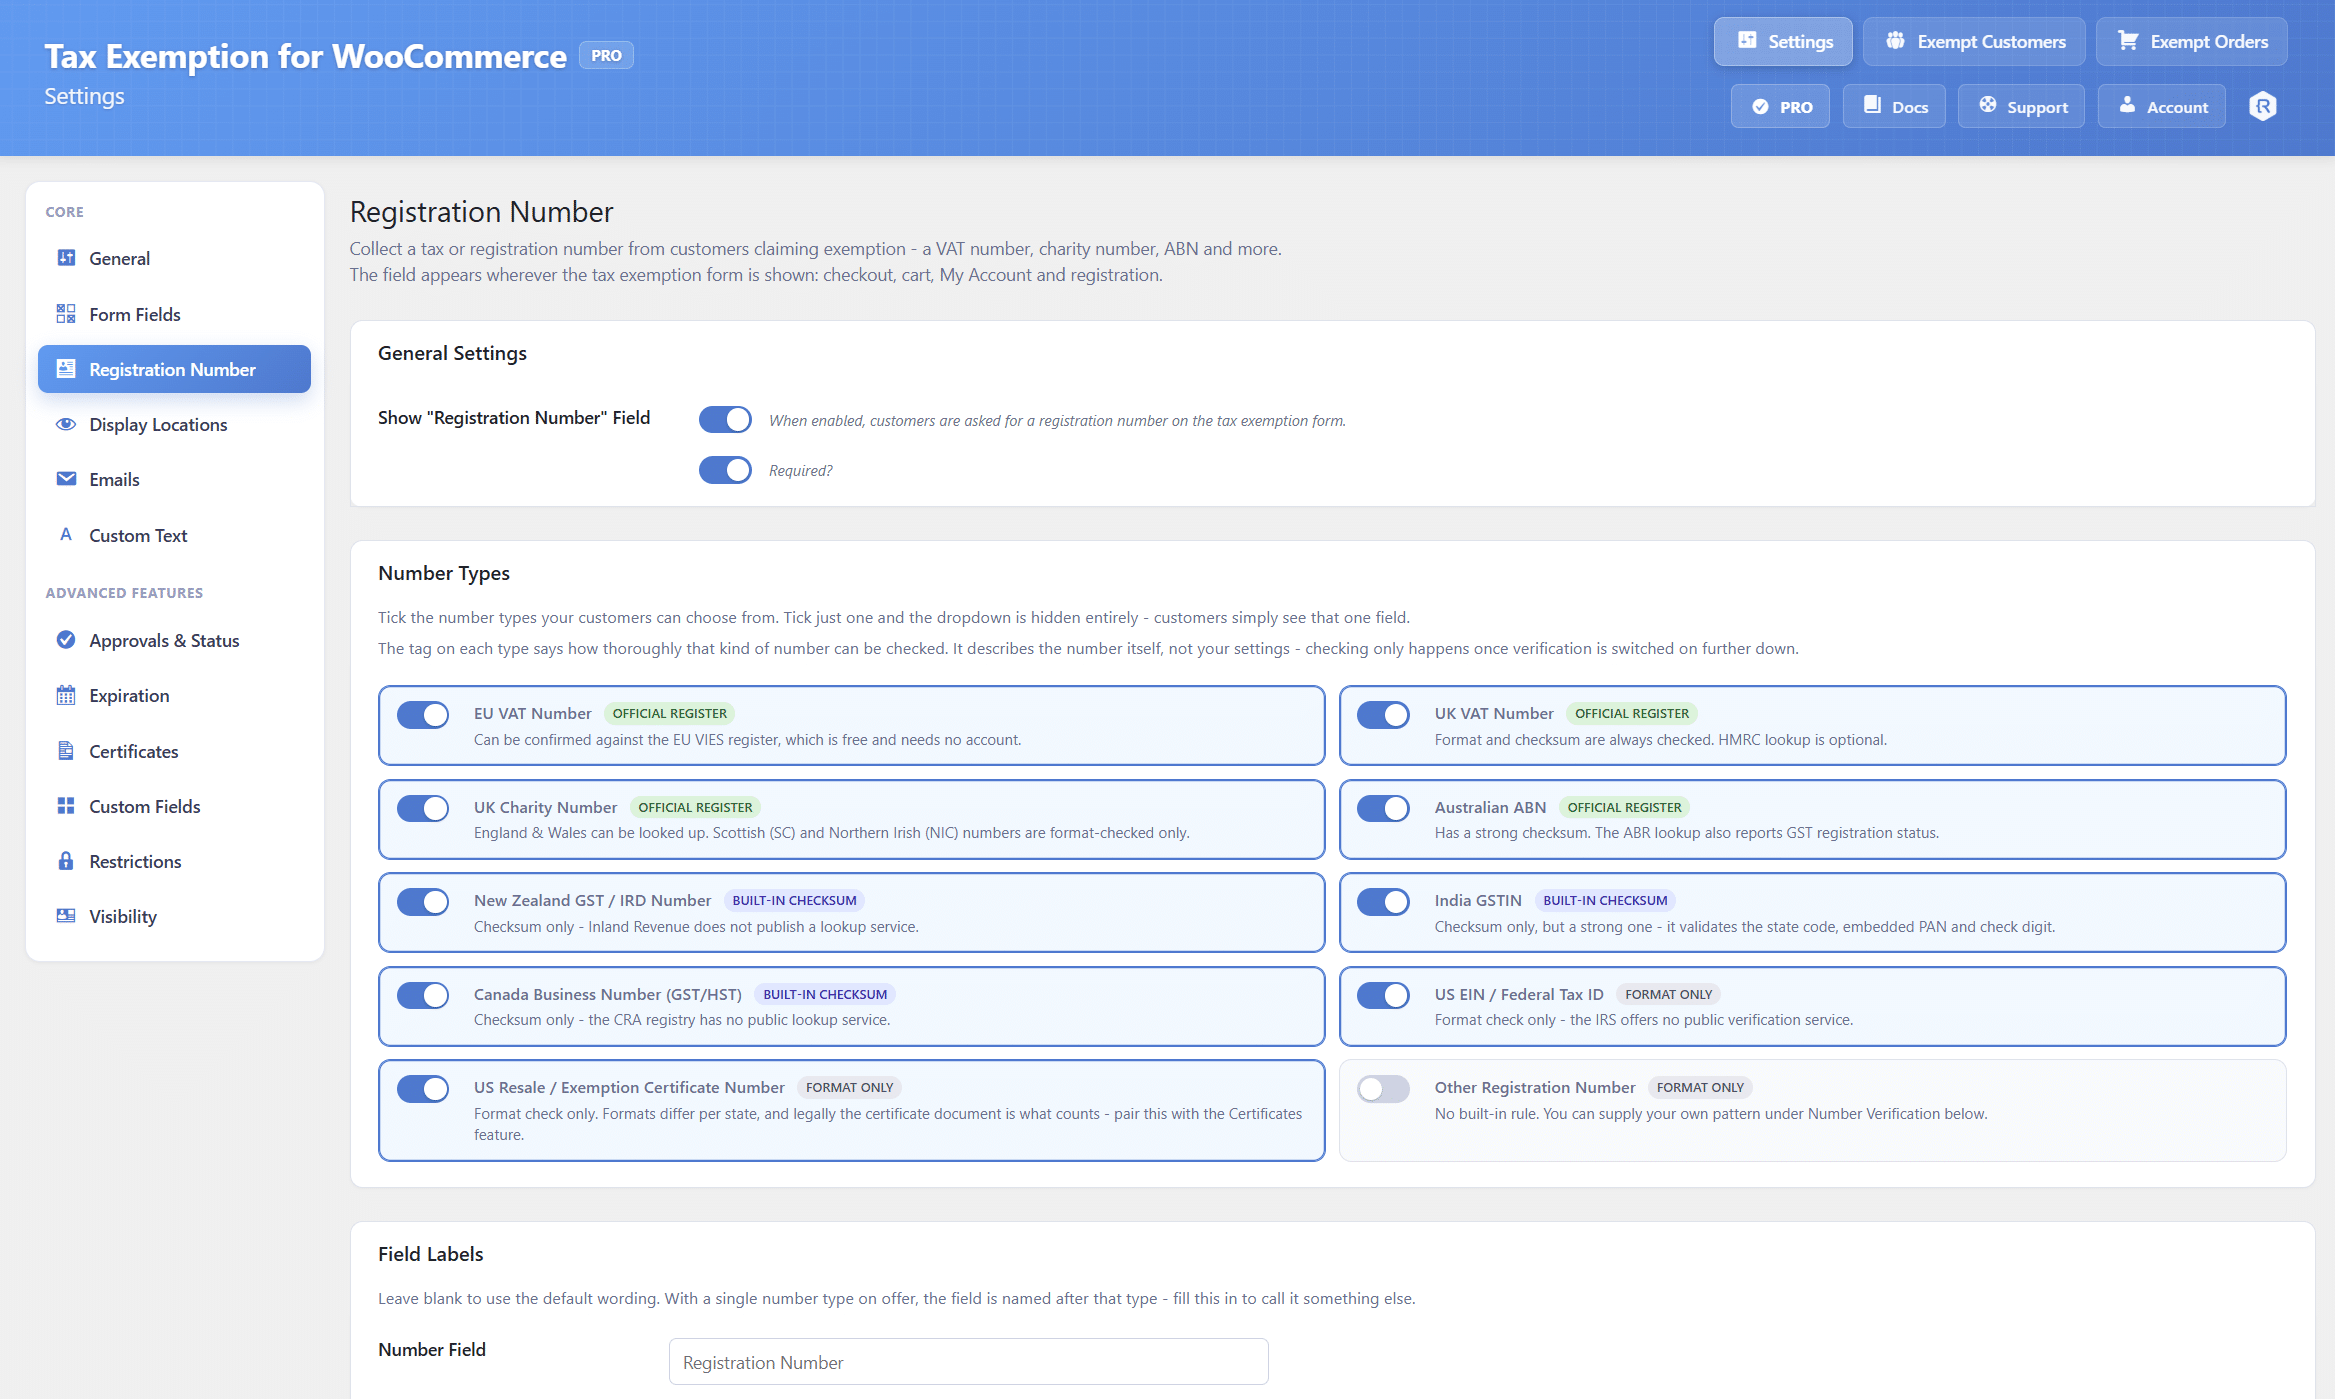Click the PRO badge beside plugin title
Viewport: 2335px width, 1399px height.
[x=606, y=55]
